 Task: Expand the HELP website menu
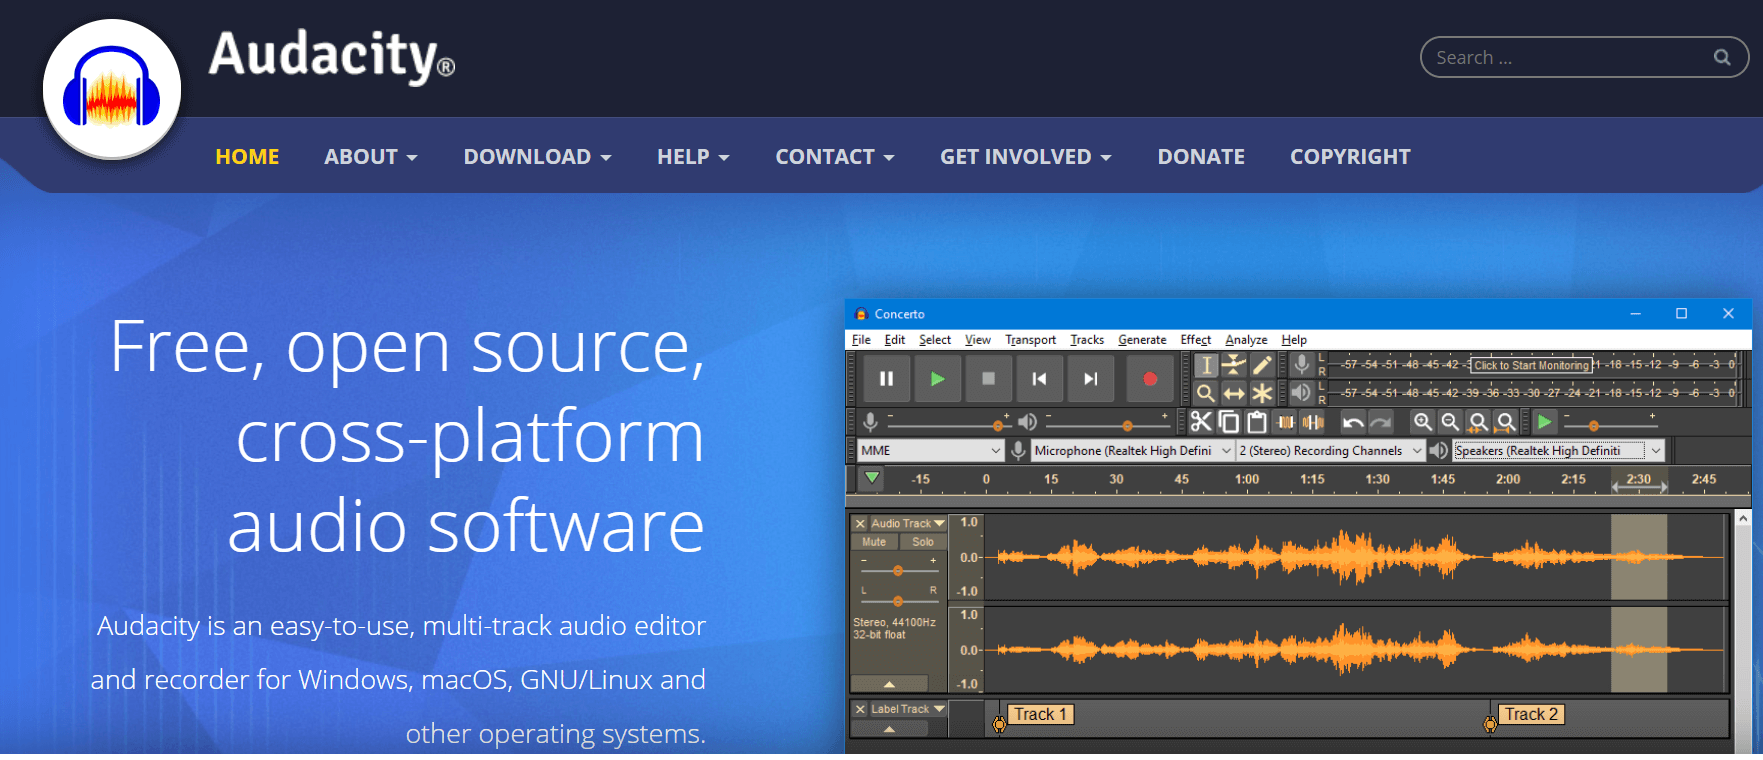click(x=694, y=157)
